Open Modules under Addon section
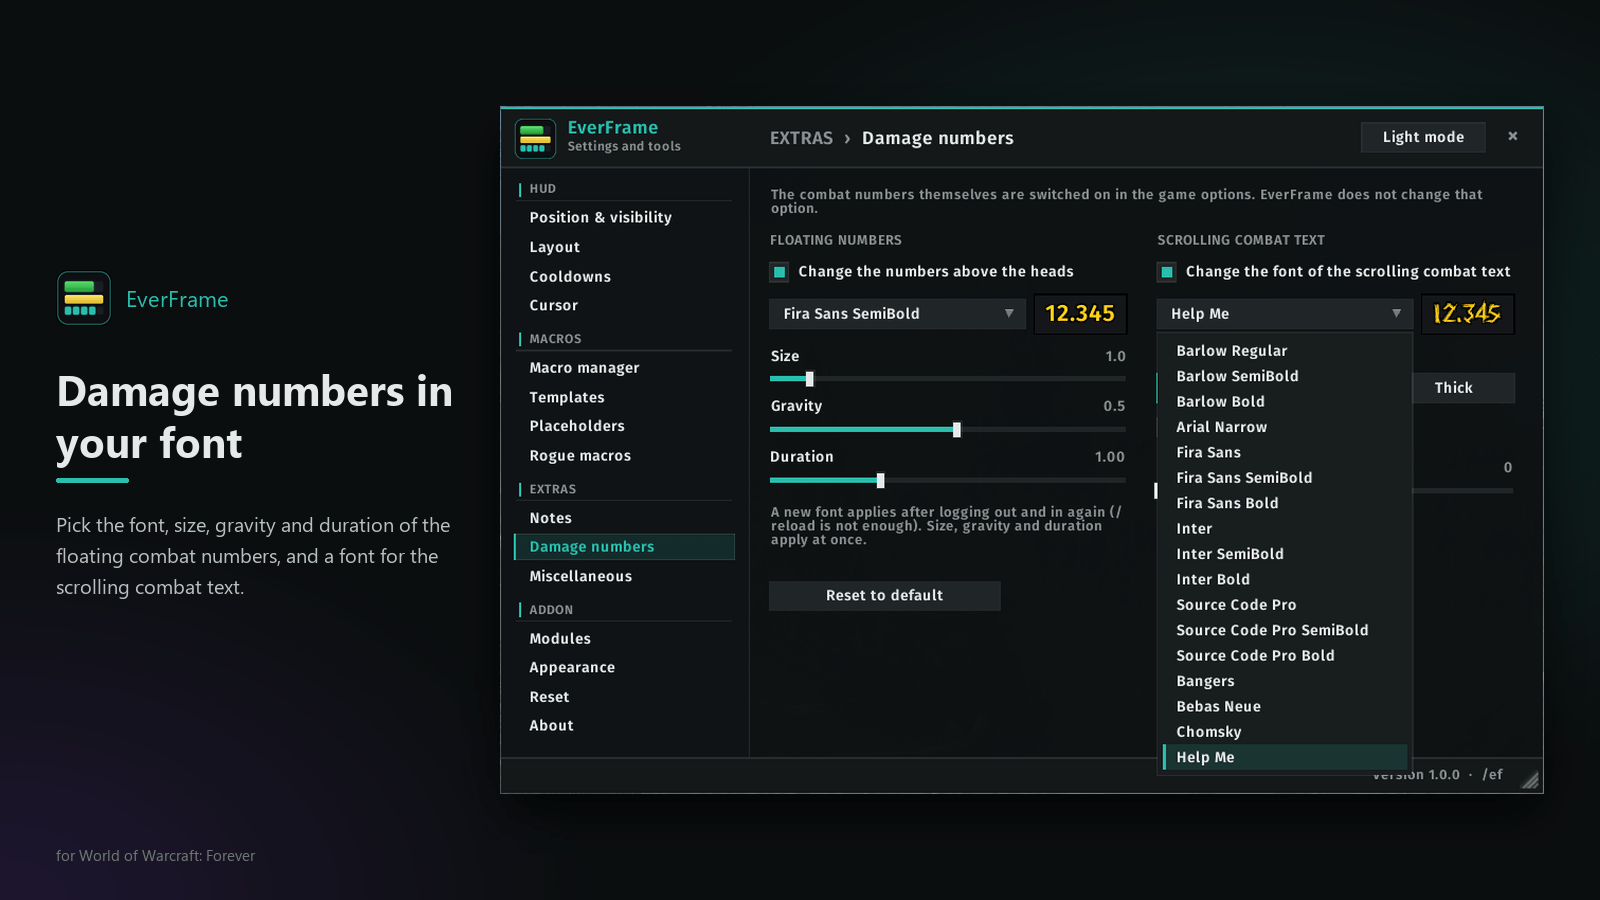1600x900 pixels. click(624, 639)
